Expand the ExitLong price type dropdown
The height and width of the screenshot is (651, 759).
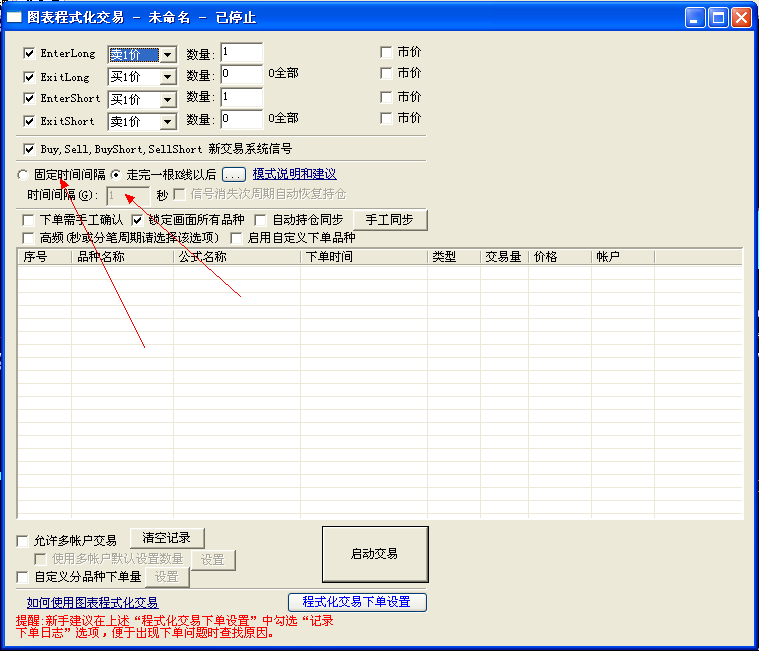point(167,77)
